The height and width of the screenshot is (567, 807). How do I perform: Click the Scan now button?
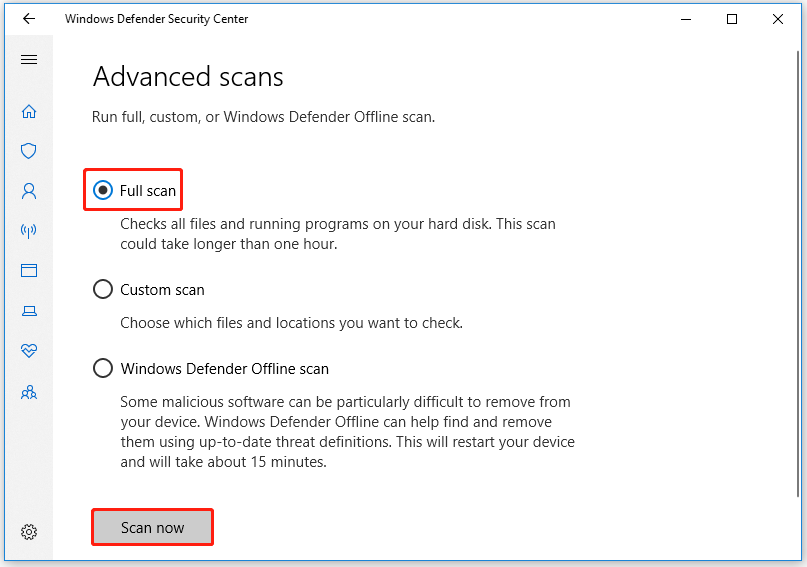point(152,527)
